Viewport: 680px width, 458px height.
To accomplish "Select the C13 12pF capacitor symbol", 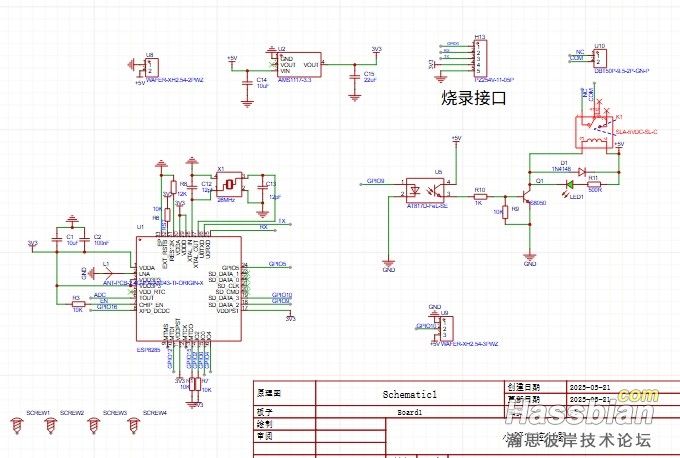I will click(x=262, y=188).
